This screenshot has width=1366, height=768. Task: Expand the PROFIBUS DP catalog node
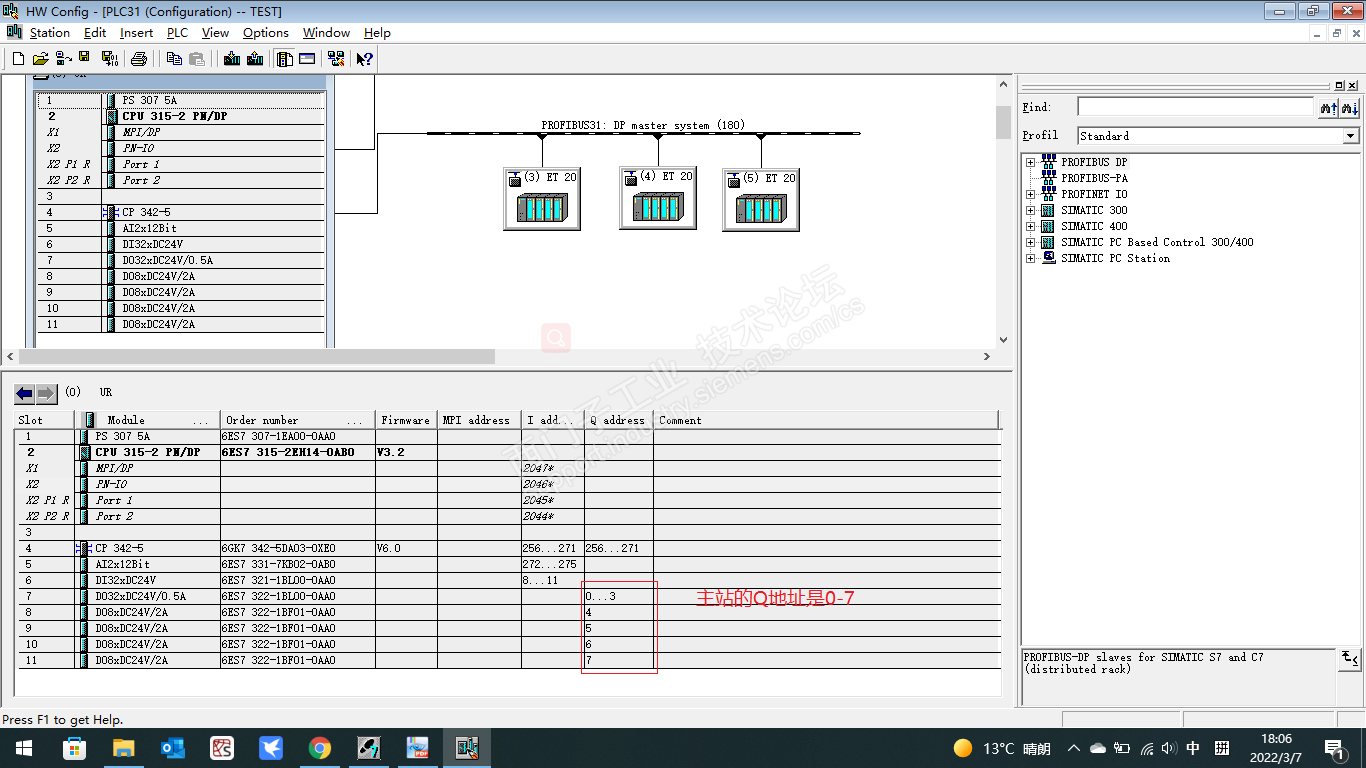coord(1030,162)
